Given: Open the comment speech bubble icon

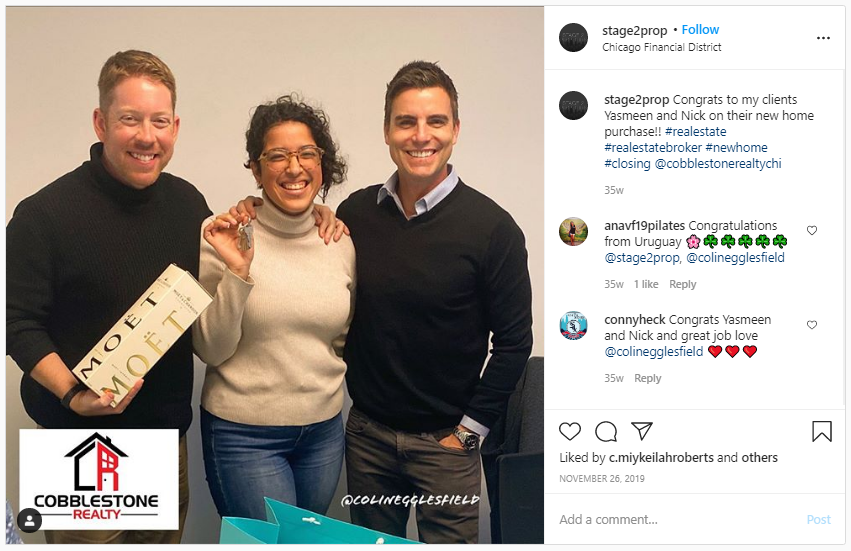Looking at the screenshot, I should [606, 432].
